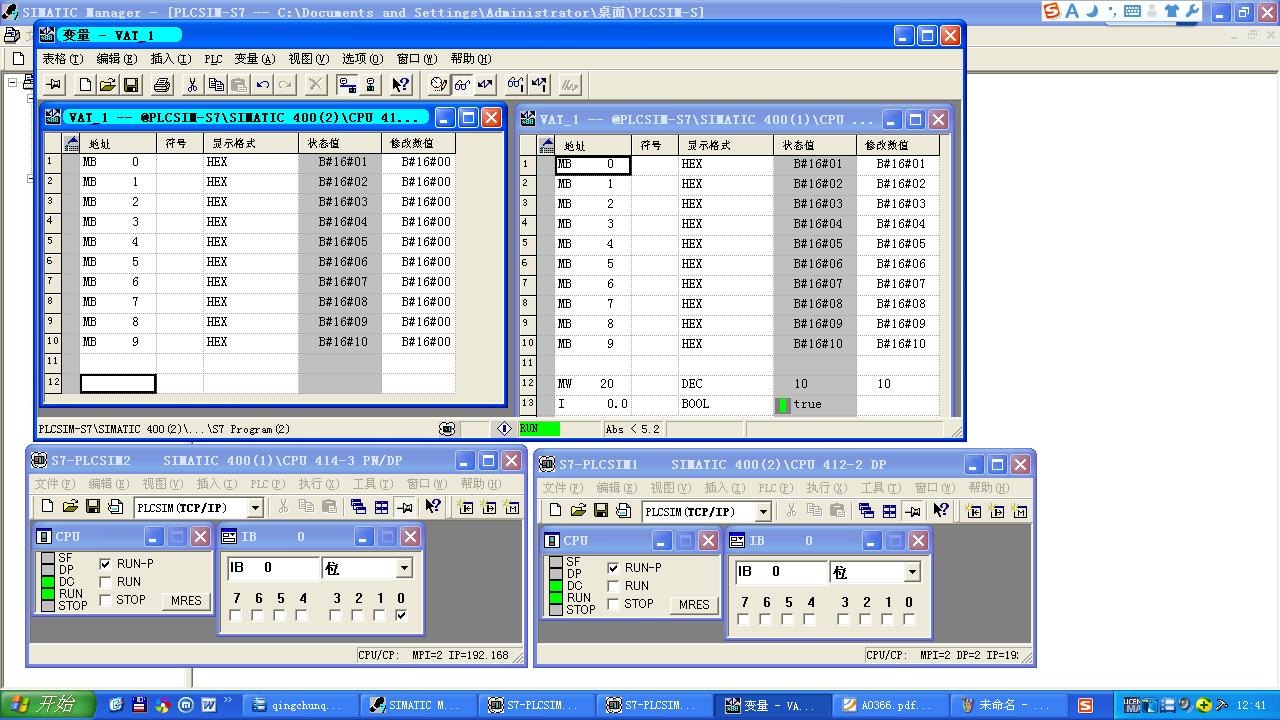Select the empty address cell in row 12, left table
Image resolution: width=1280 pixels, height=720 pixels.
click(118, 383)
